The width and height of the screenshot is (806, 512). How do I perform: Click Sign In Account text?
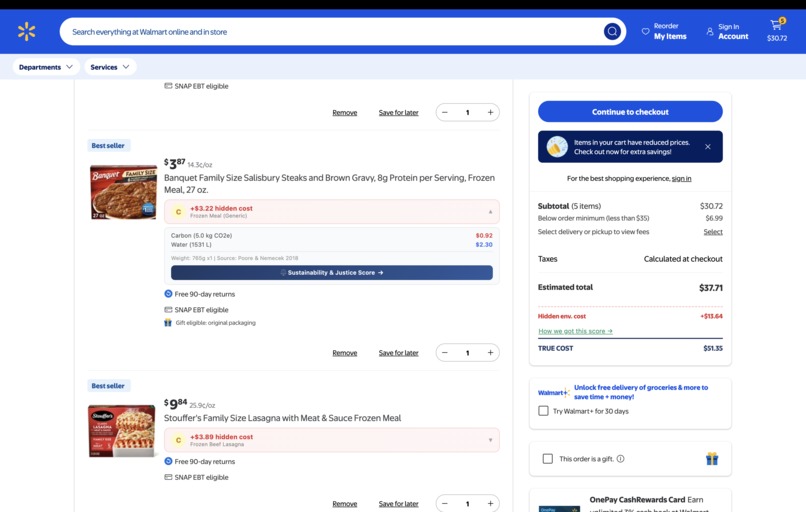pos(733,31)
